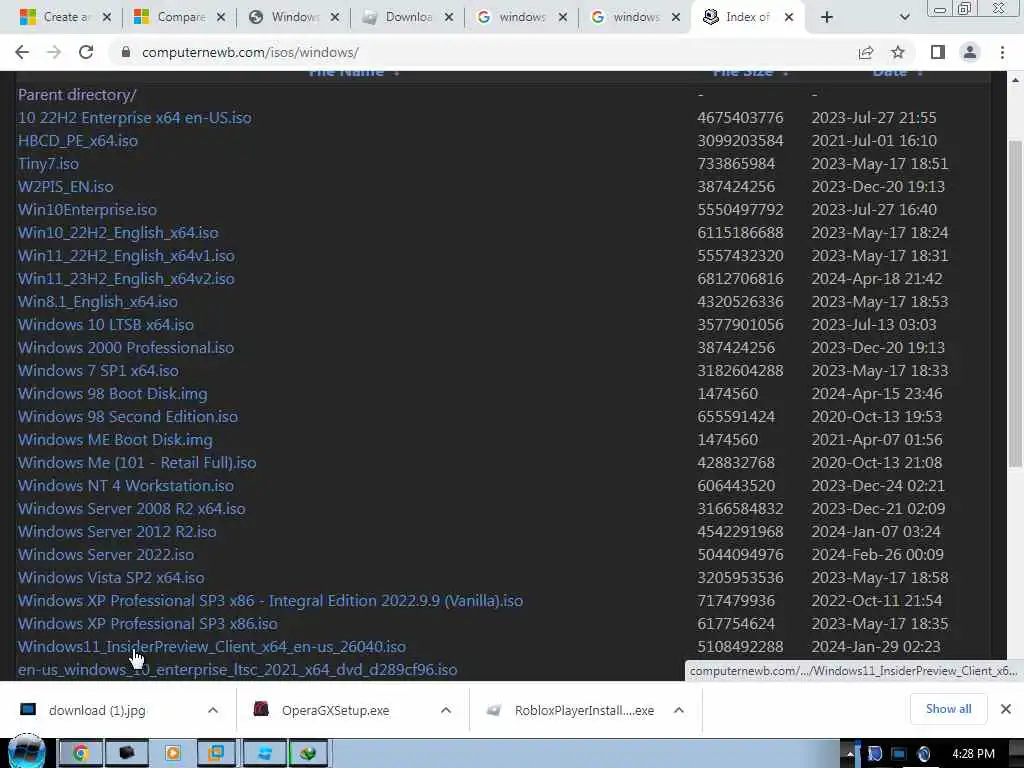This screenshot has height=768, width=1024.
Task: Open Windows Me (101 - Retail Full).iso
Action: [137, 462]
